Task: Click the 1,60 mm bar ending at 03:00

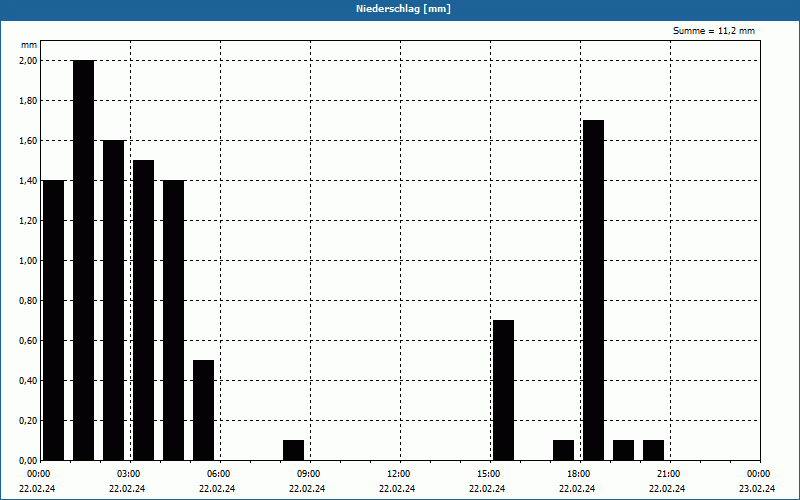Action: [113, 300]
